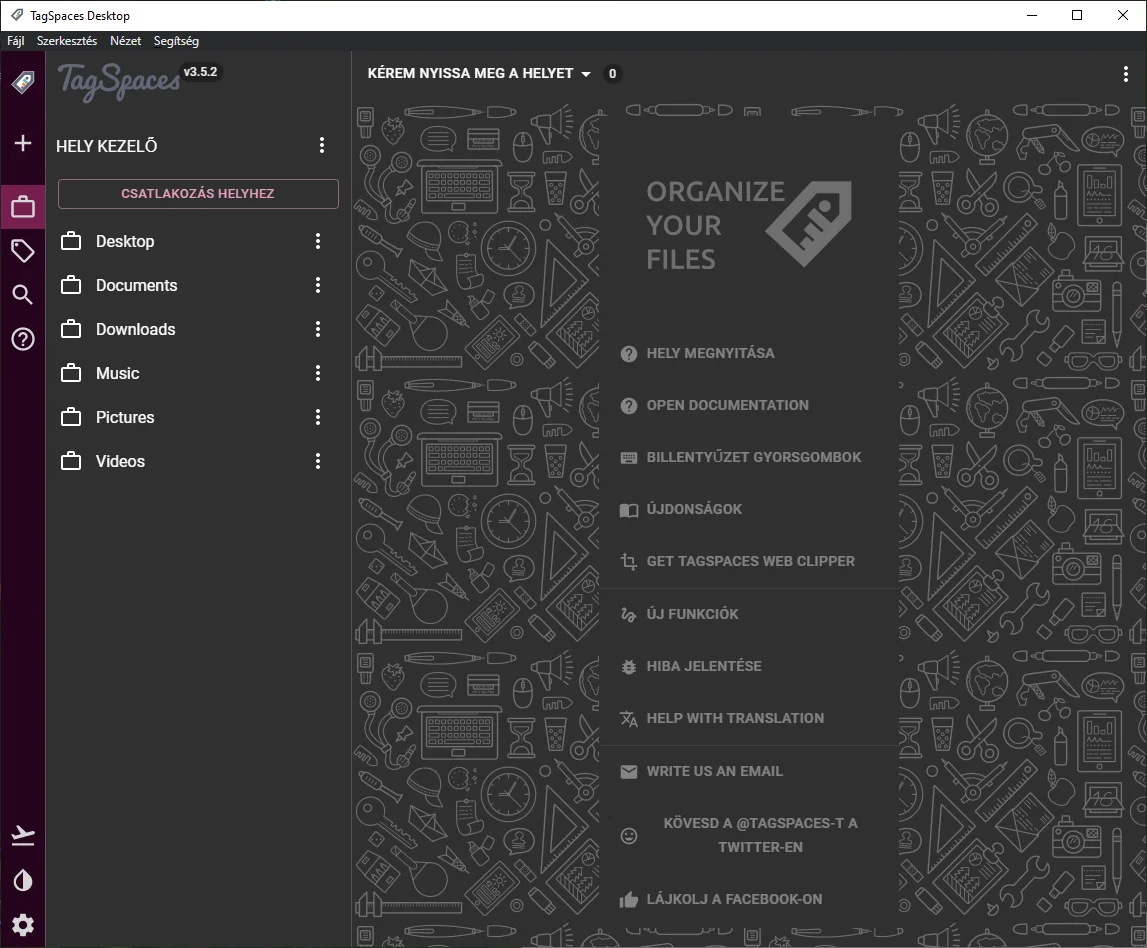Open the tag library icon
This screenshot has height=948, width=1147.
pyautogui.click(x=23, y=251)
